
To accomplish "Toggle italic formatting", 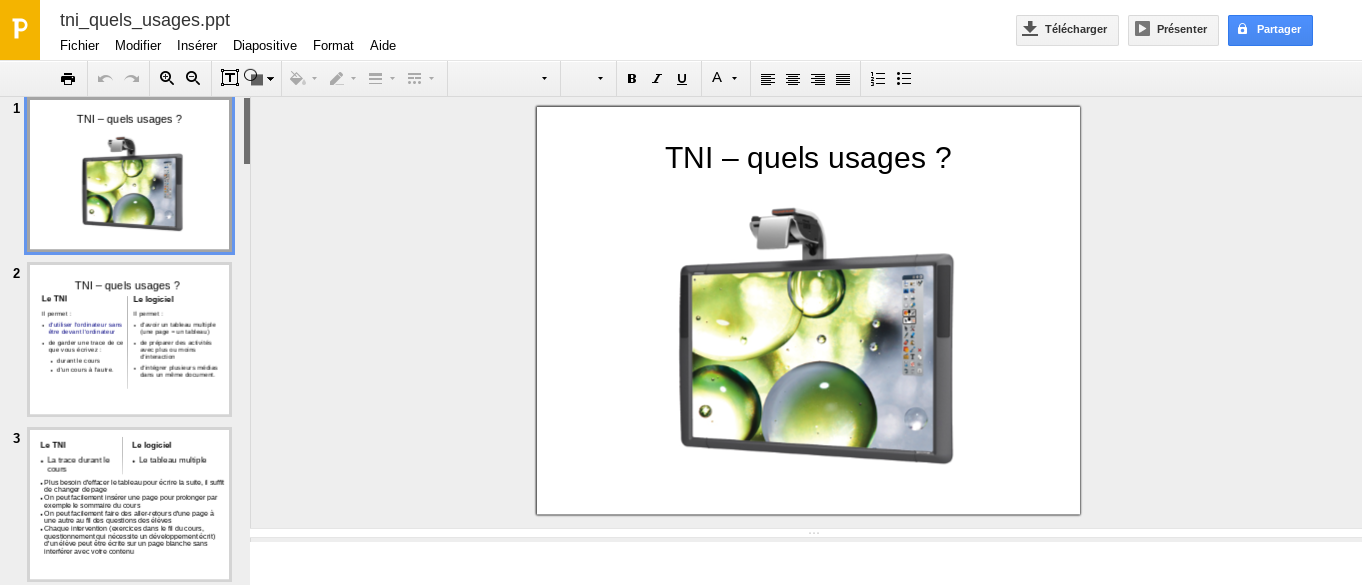I will point(657,79).
